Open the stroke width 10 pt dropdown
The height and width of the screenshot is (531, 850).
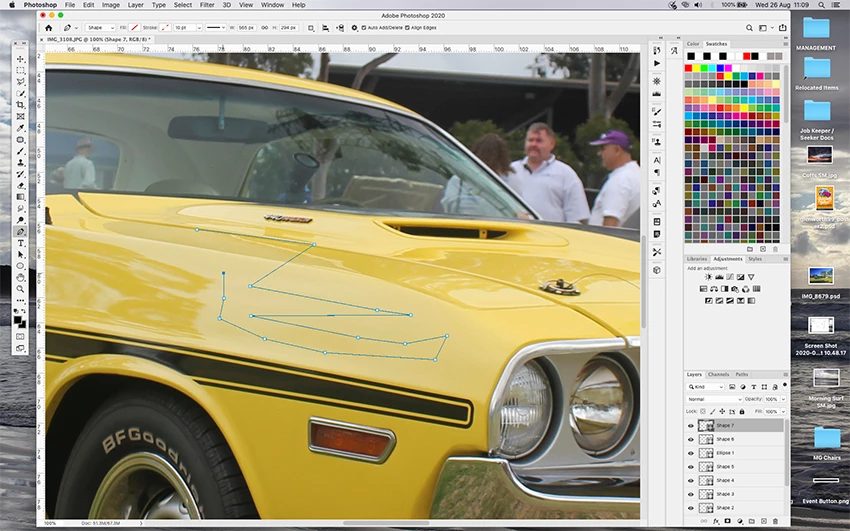click(199, 28)
